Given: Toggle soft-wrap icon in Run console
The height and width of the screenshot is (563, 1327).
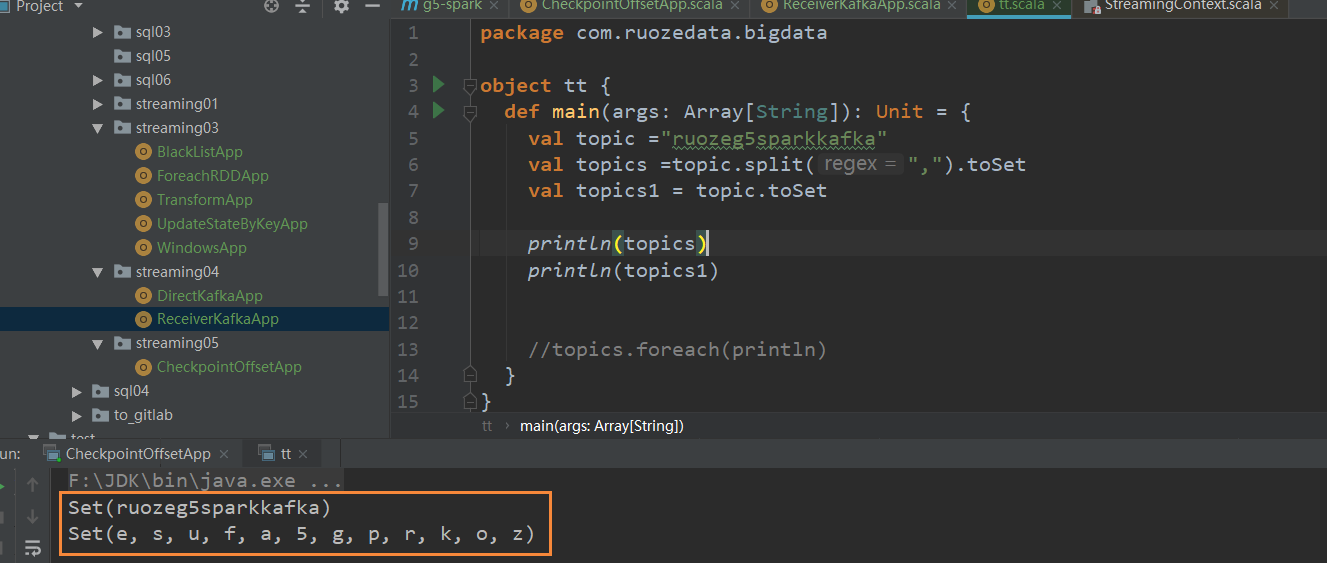Looking at the screenshot, I should [x=33, y=547].
